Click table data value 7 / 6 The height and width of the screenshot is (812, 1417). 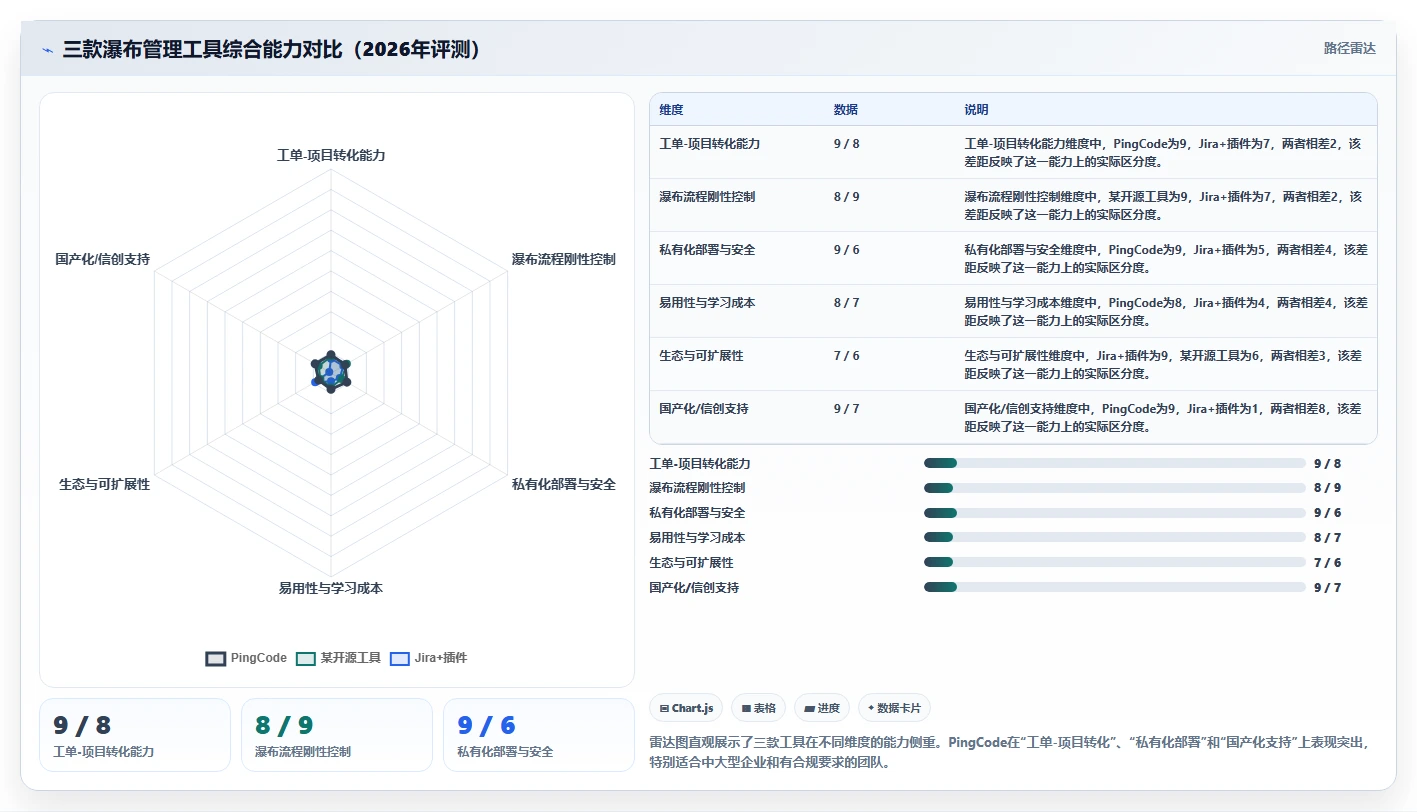pos(846,355)
